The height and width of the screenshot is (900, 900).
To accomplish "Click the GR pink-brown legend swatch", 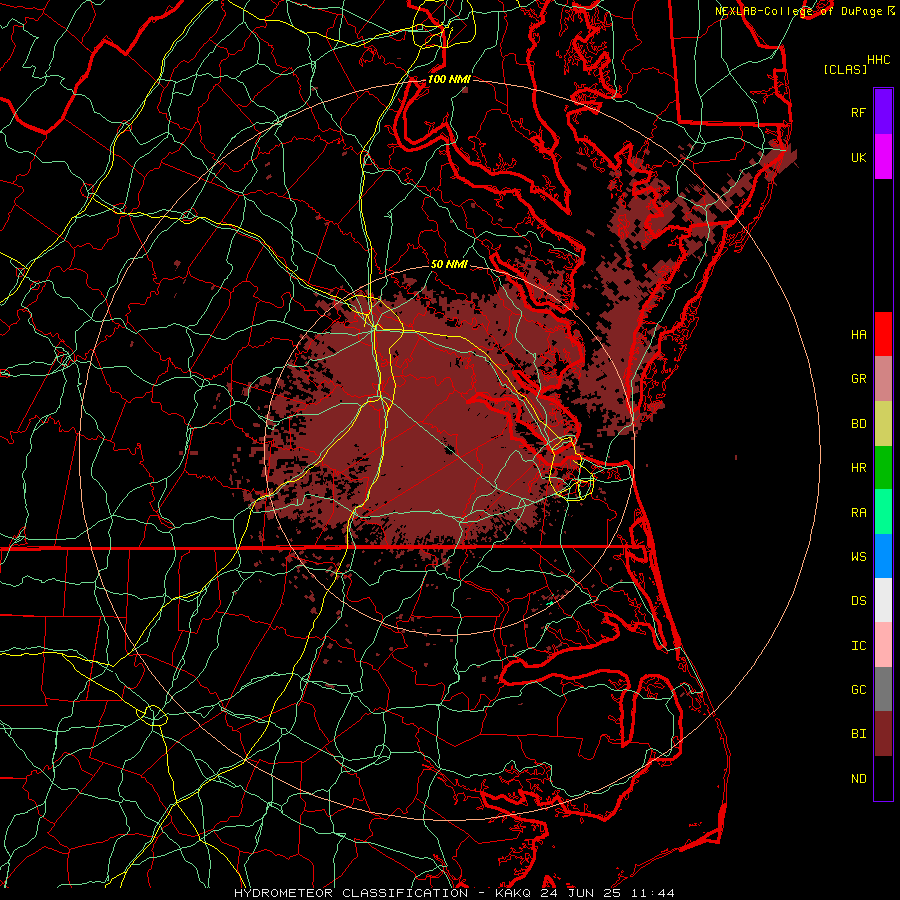I will [x=883, y=379].
